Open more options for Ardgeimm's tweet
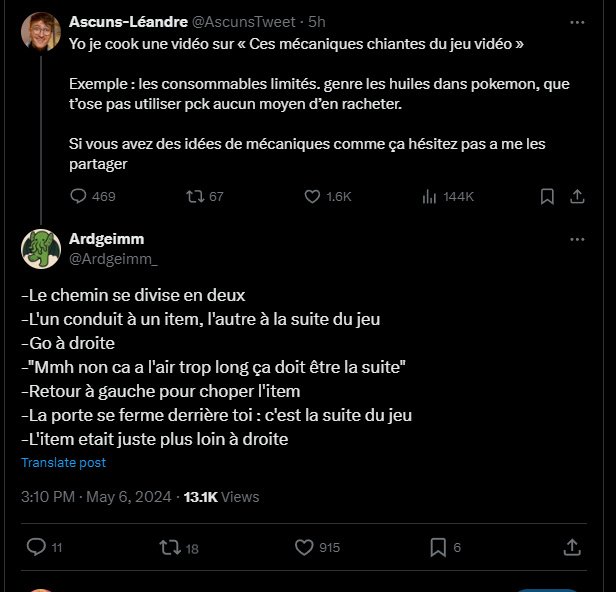Screen dimensions: 616x592 coord(577,240)
